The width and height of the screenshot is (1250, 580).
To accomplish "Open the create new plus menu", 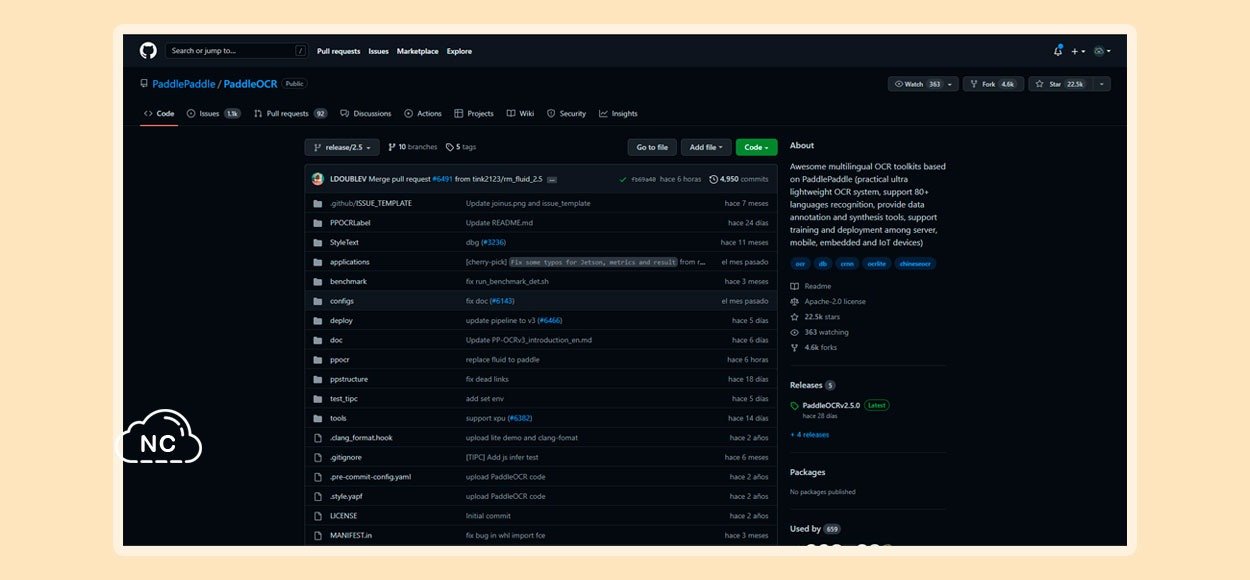I will pyautogui.click(x=1077, y=51).
